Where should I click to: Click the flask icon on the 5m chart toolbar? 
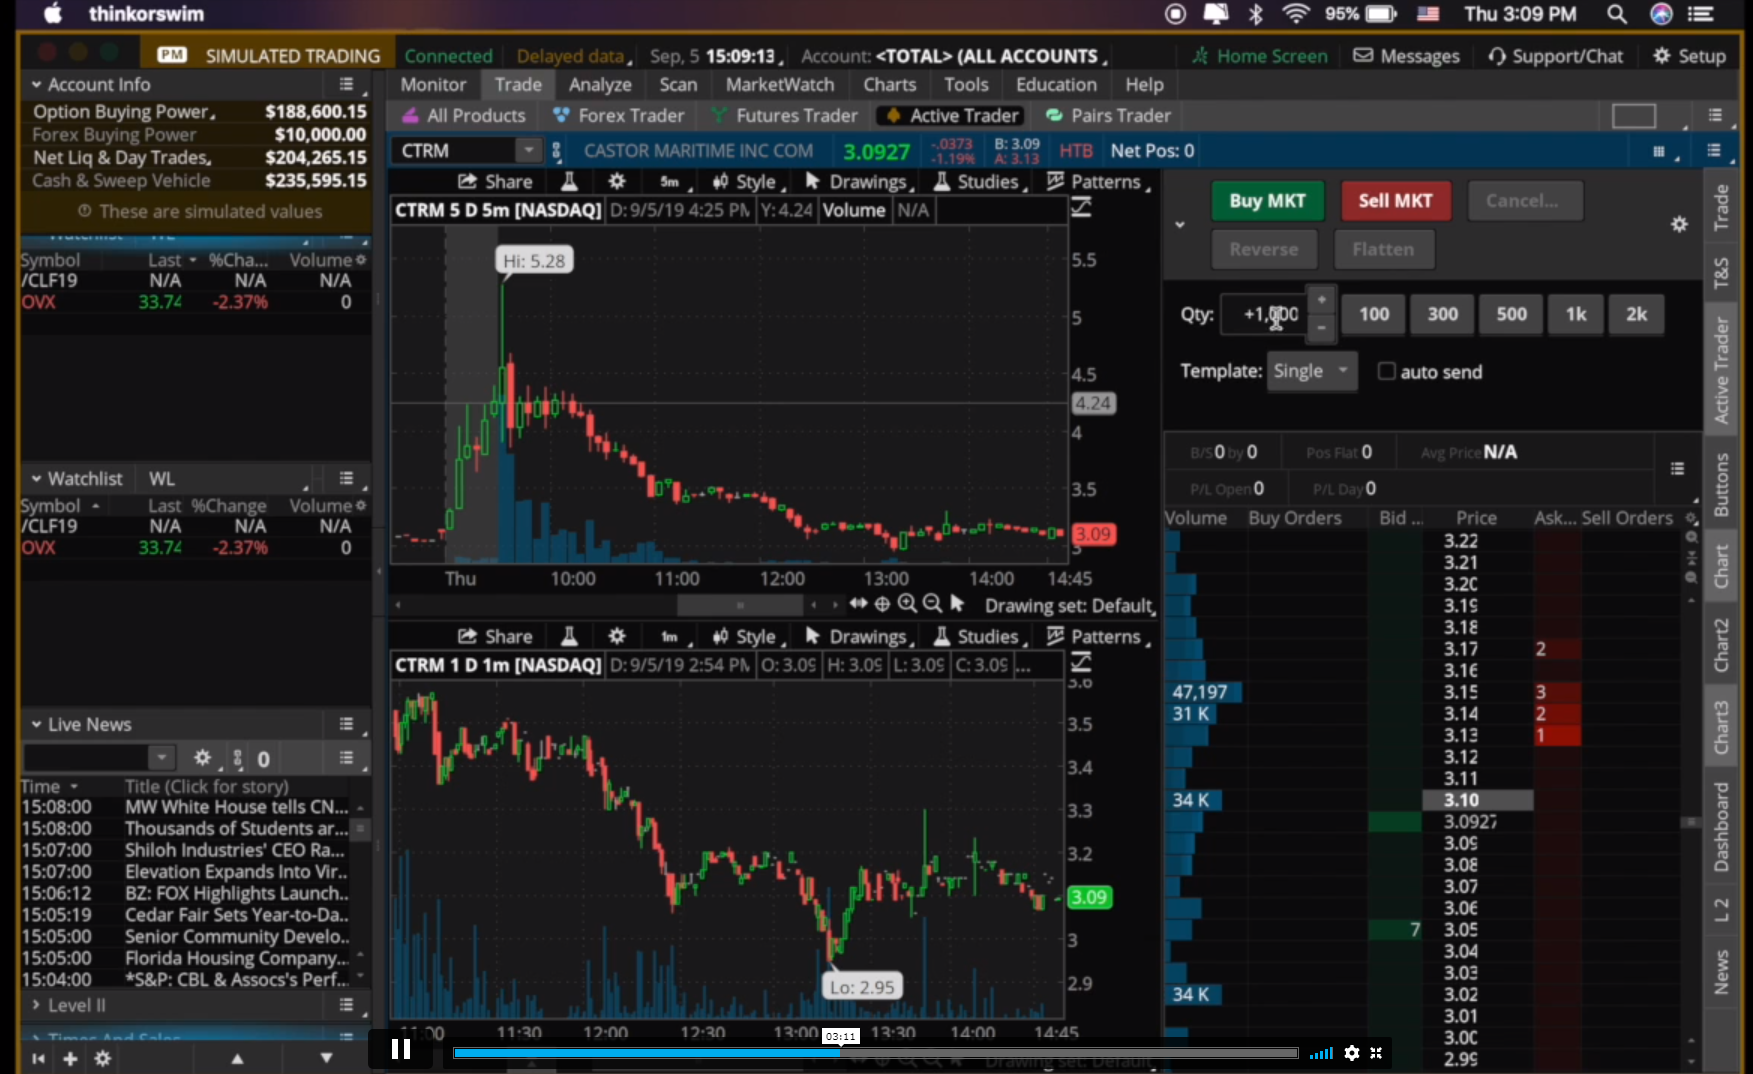tap(569, 182)
